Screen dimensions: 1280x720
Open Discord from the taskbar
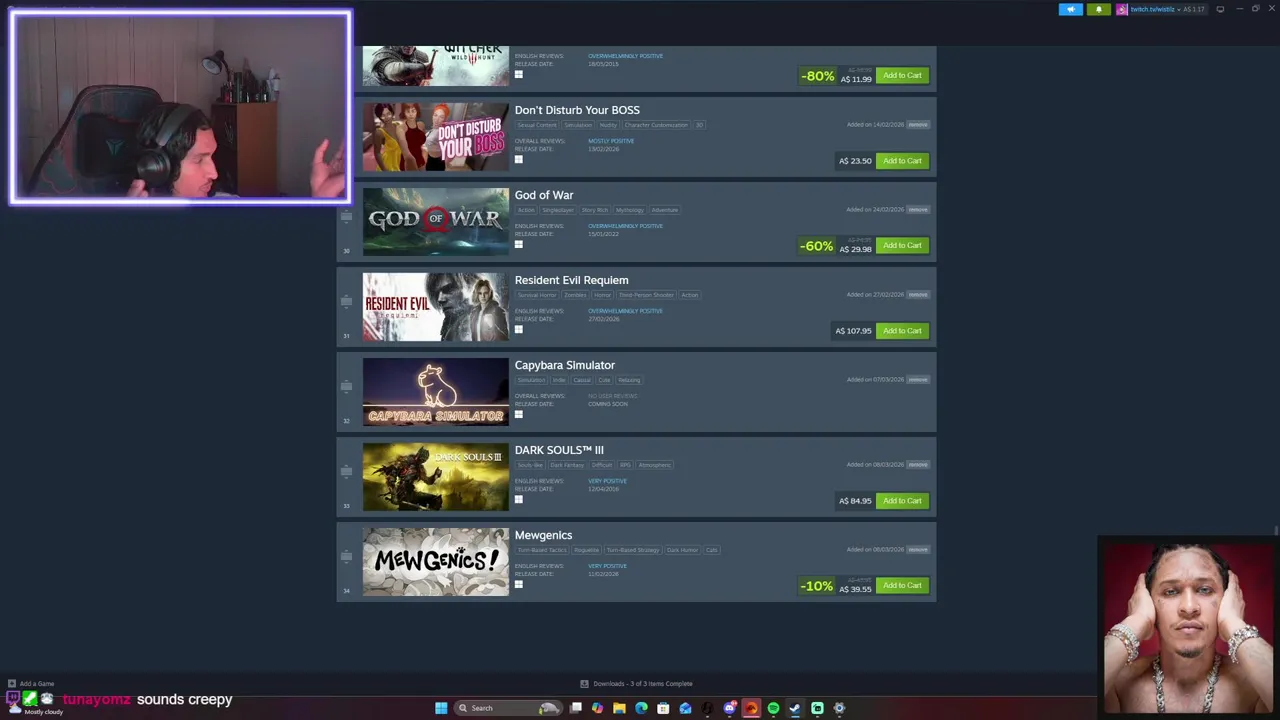point(730,708)
